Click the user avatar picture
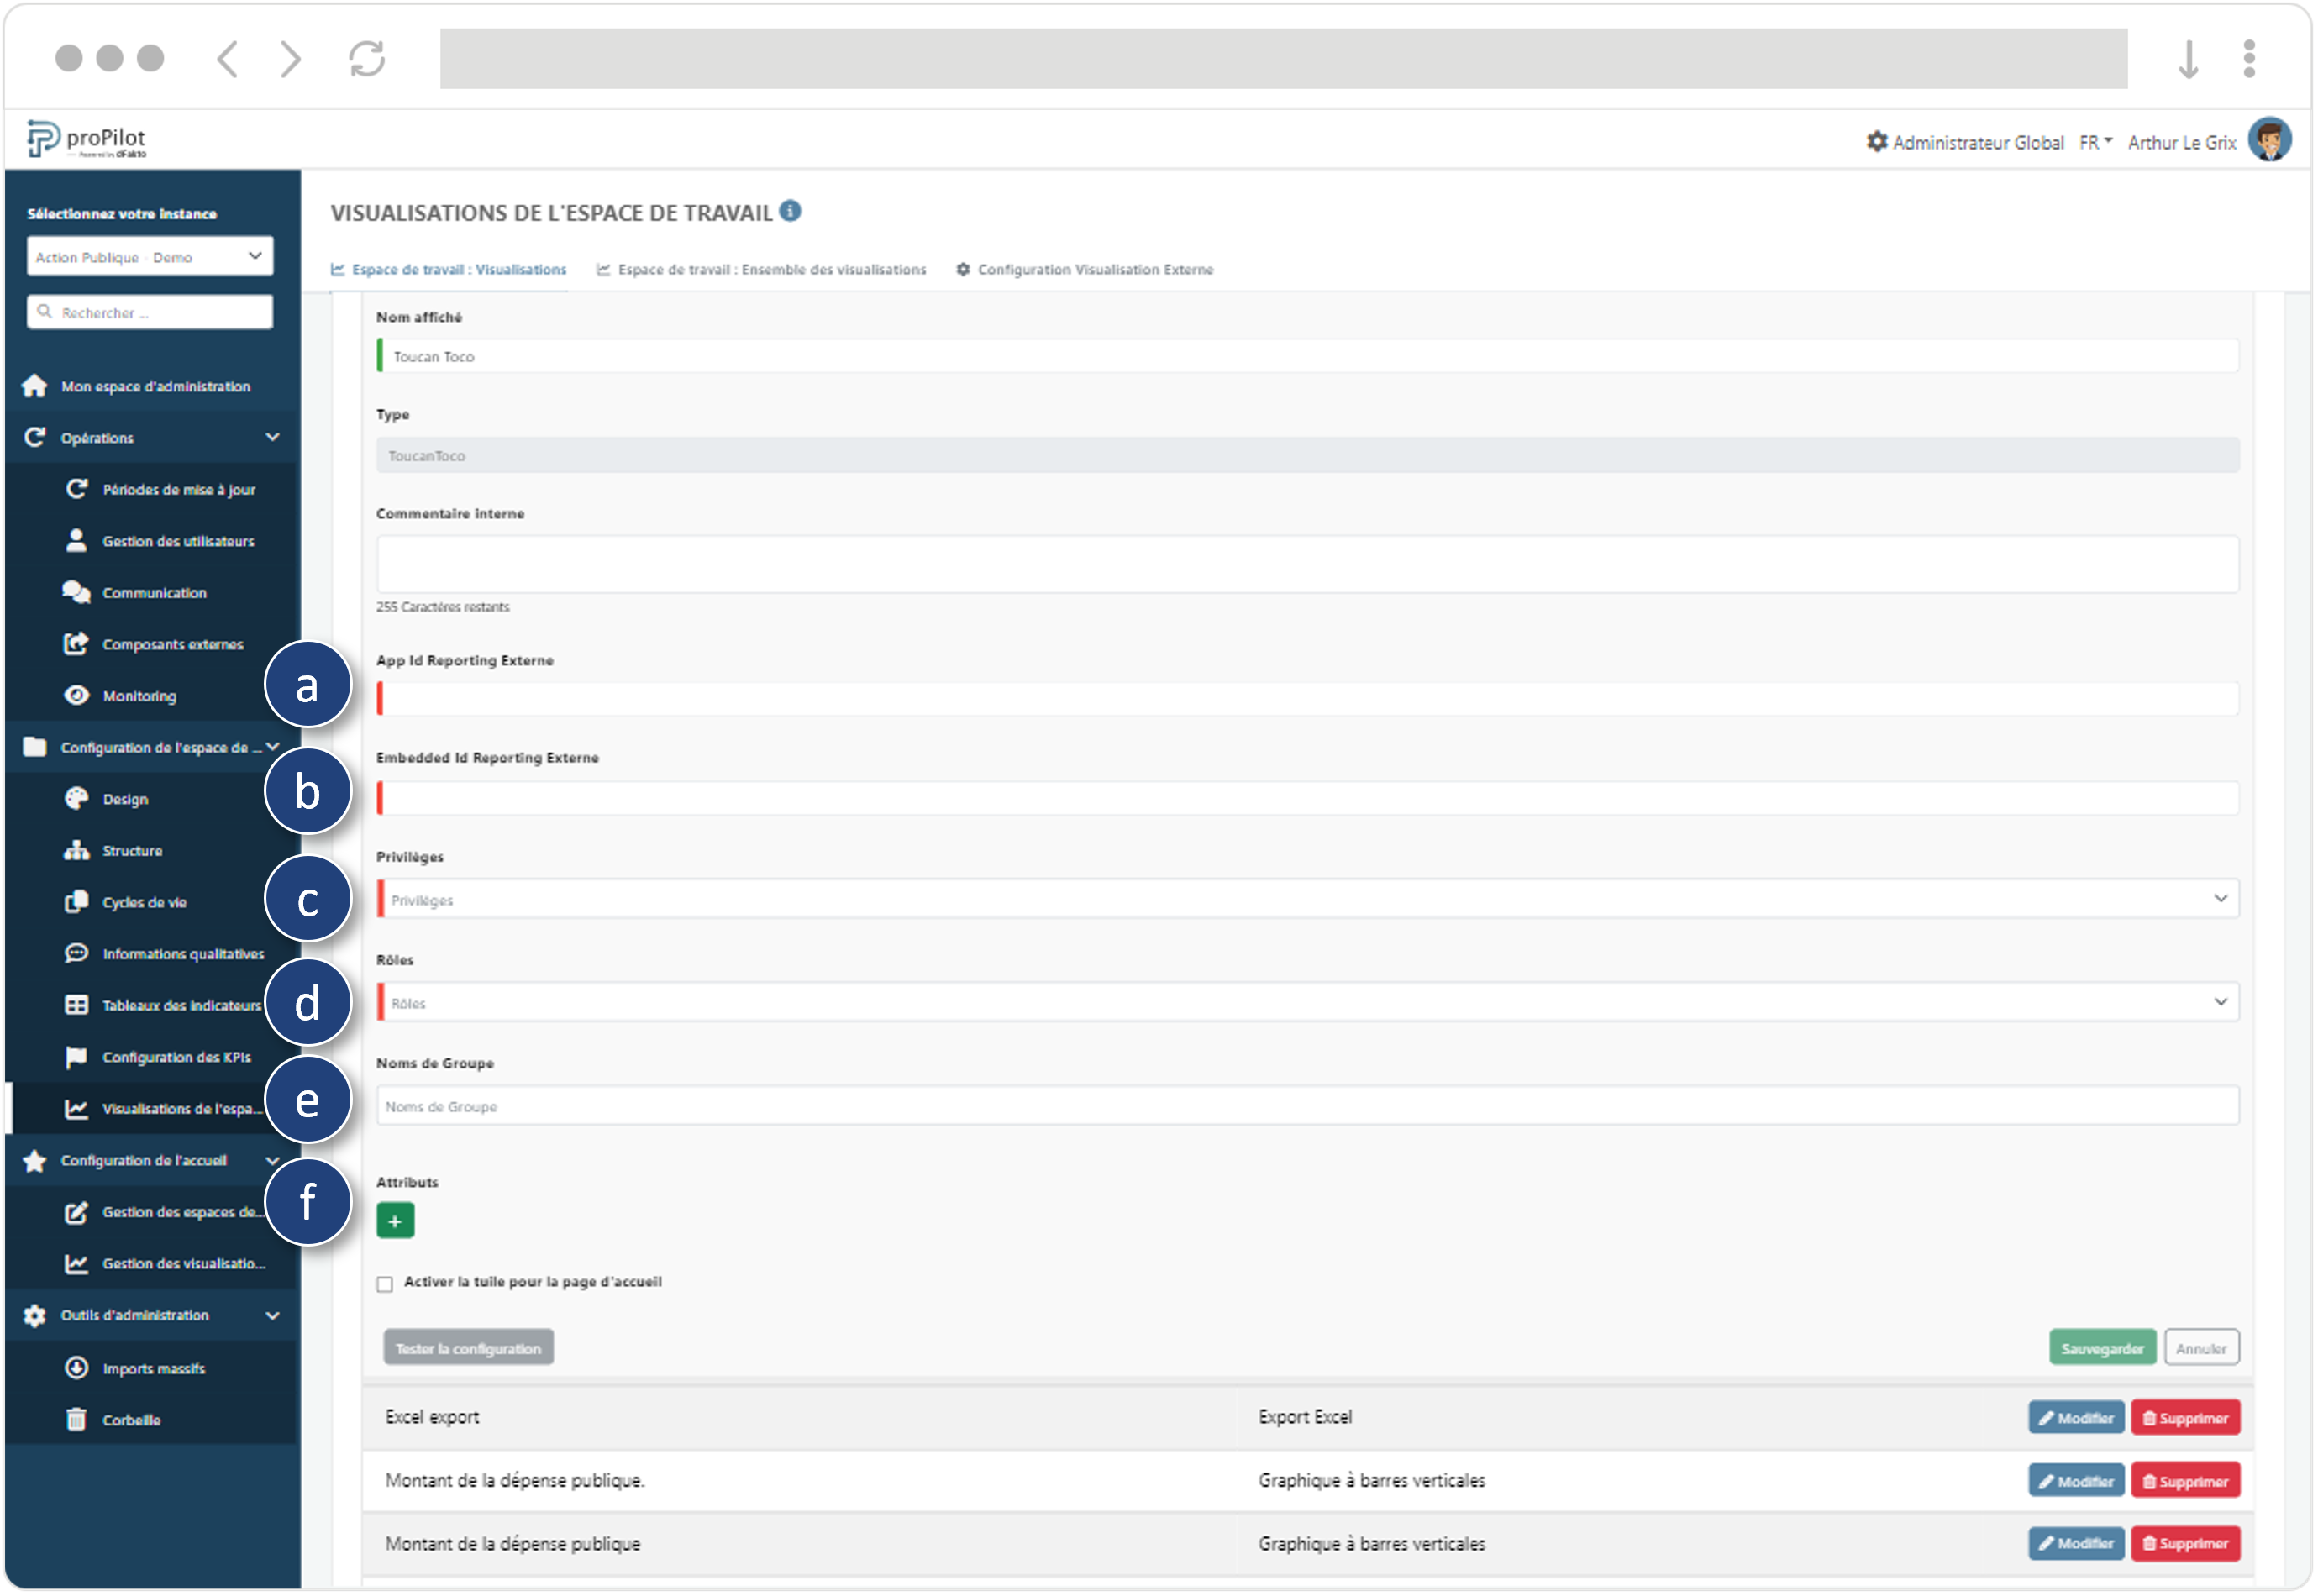This screenshot has width=2318, height=1596. pyautogui.click(x=2269, y=140)
